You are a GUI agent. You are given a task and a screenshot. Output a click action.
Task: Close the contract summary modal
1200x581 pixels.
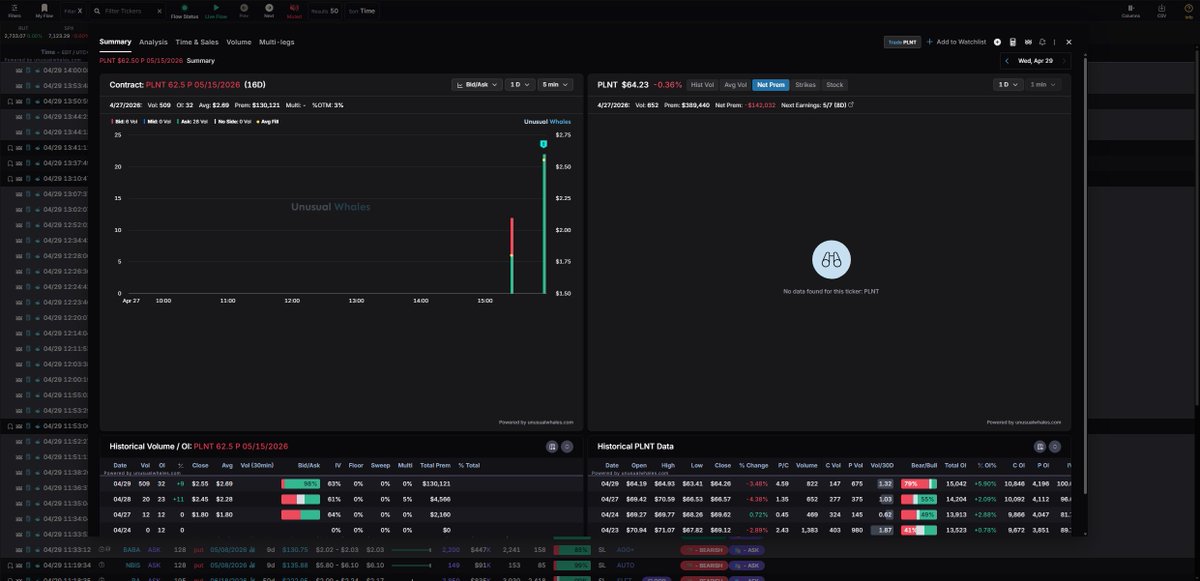coord(1069,42)
